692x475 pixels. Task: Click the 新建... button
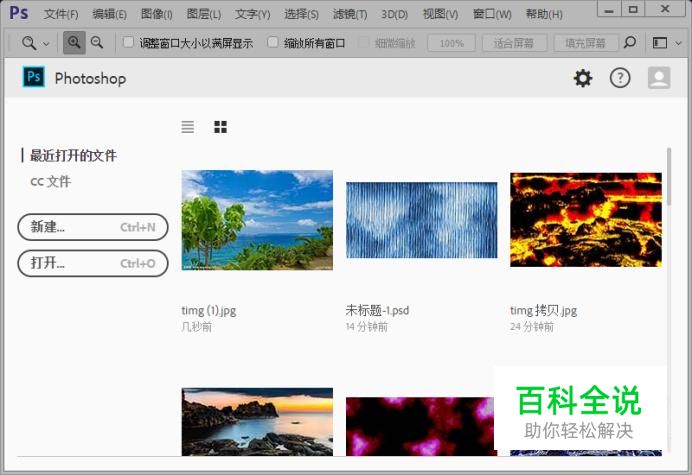pos(93,227)
